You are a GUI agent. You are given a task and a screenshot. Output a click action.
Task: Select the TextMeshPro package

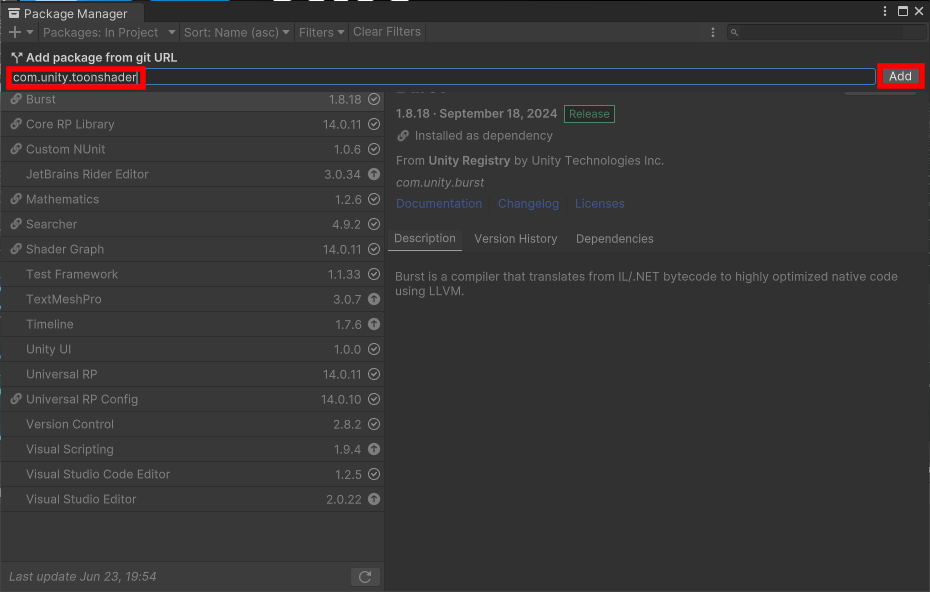click(x=192, y=299)
